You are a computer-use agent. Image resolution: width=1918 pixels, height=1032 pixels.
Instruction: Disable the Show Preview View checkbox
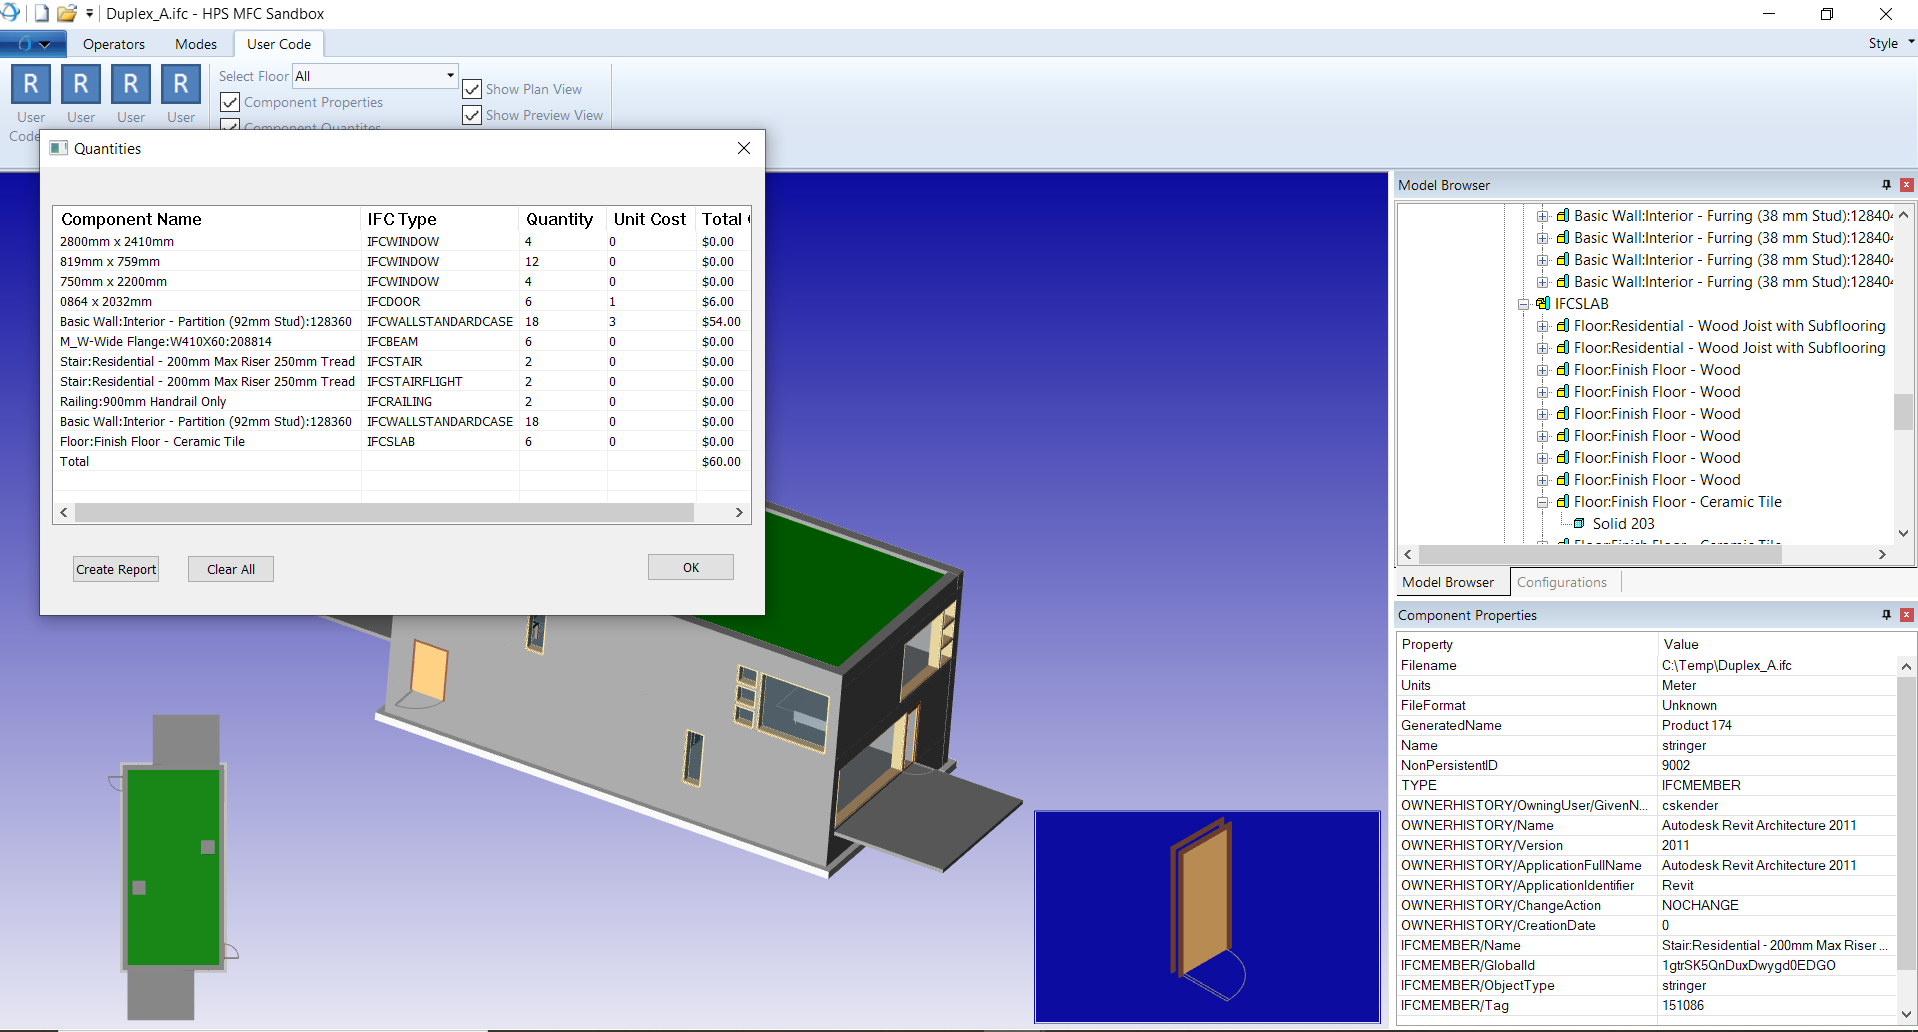pos(471,115)
